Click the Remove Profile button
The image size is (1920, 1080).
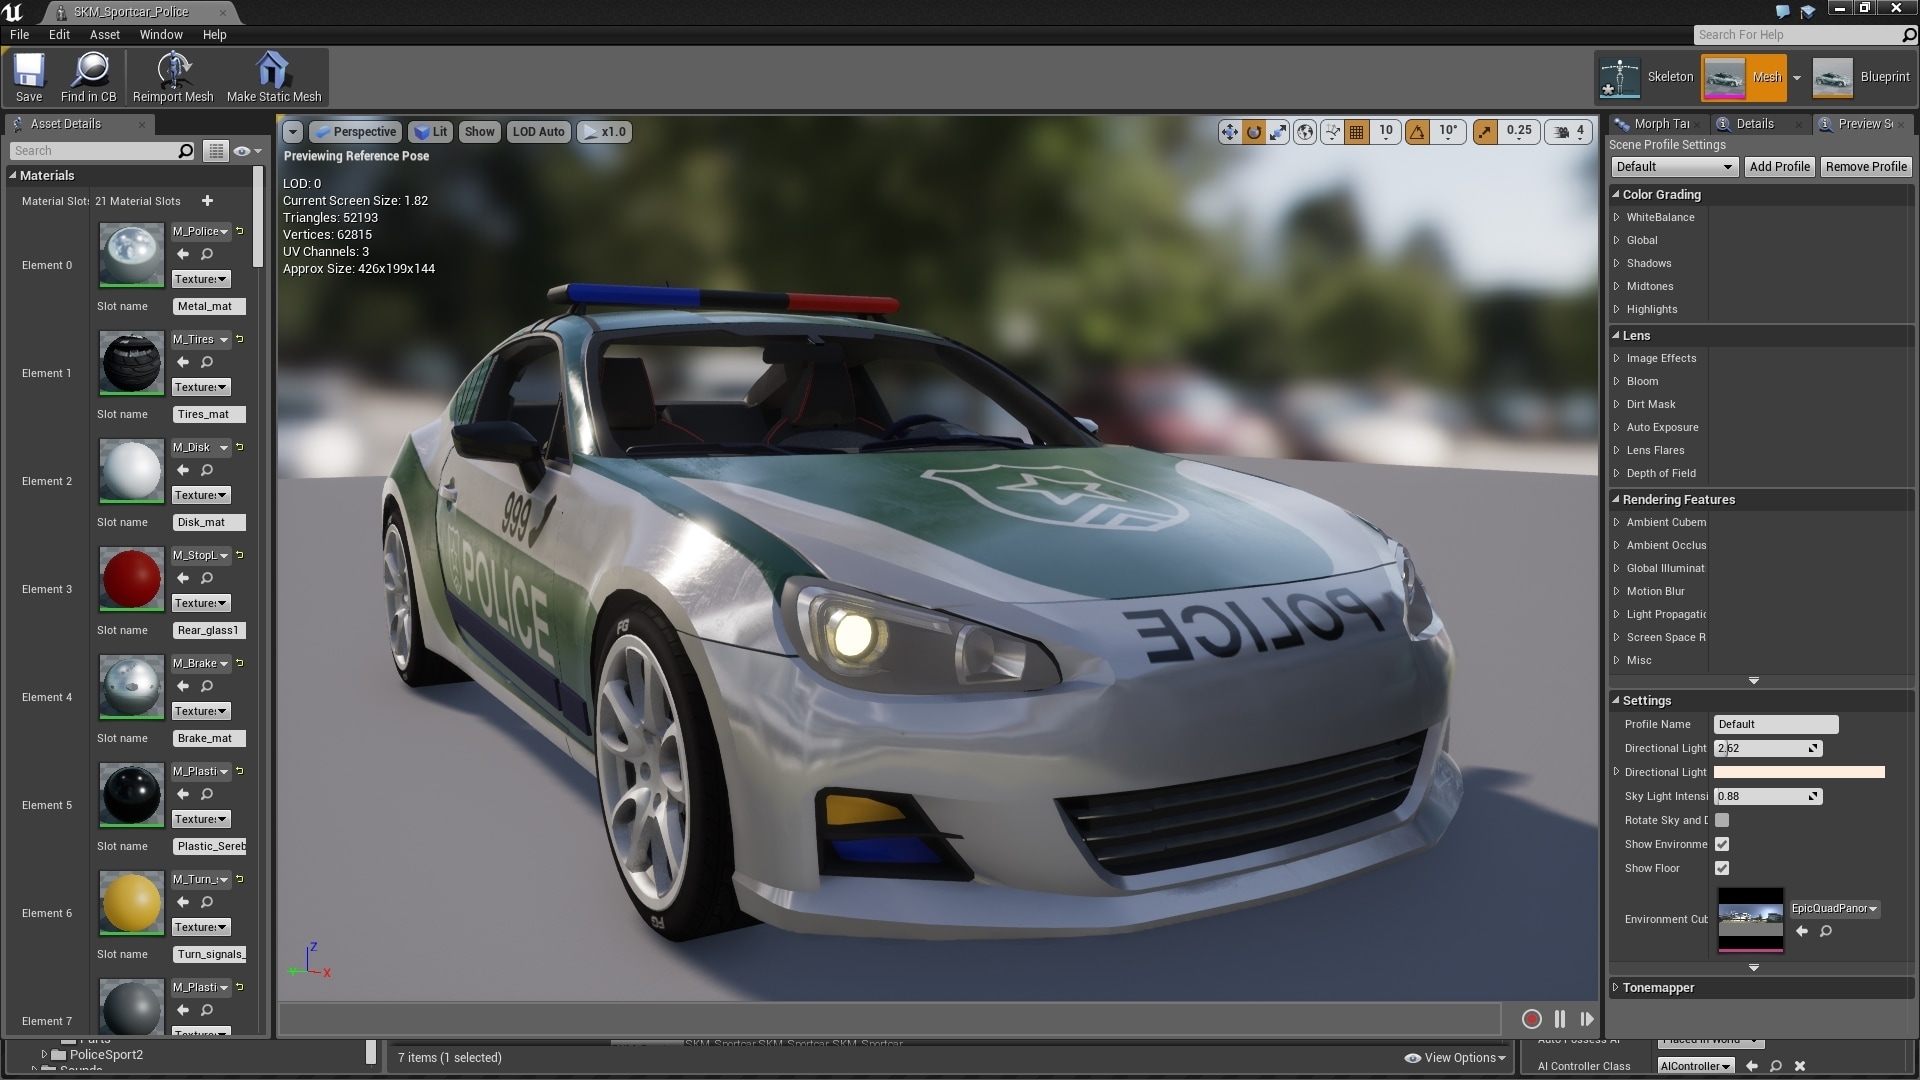1866,166
